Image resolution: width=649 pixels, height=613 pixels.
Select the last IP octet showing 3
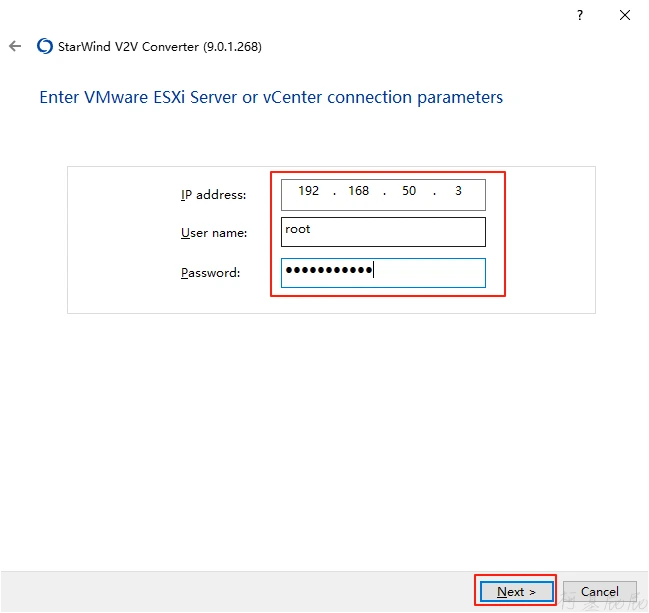pos(458,191)
